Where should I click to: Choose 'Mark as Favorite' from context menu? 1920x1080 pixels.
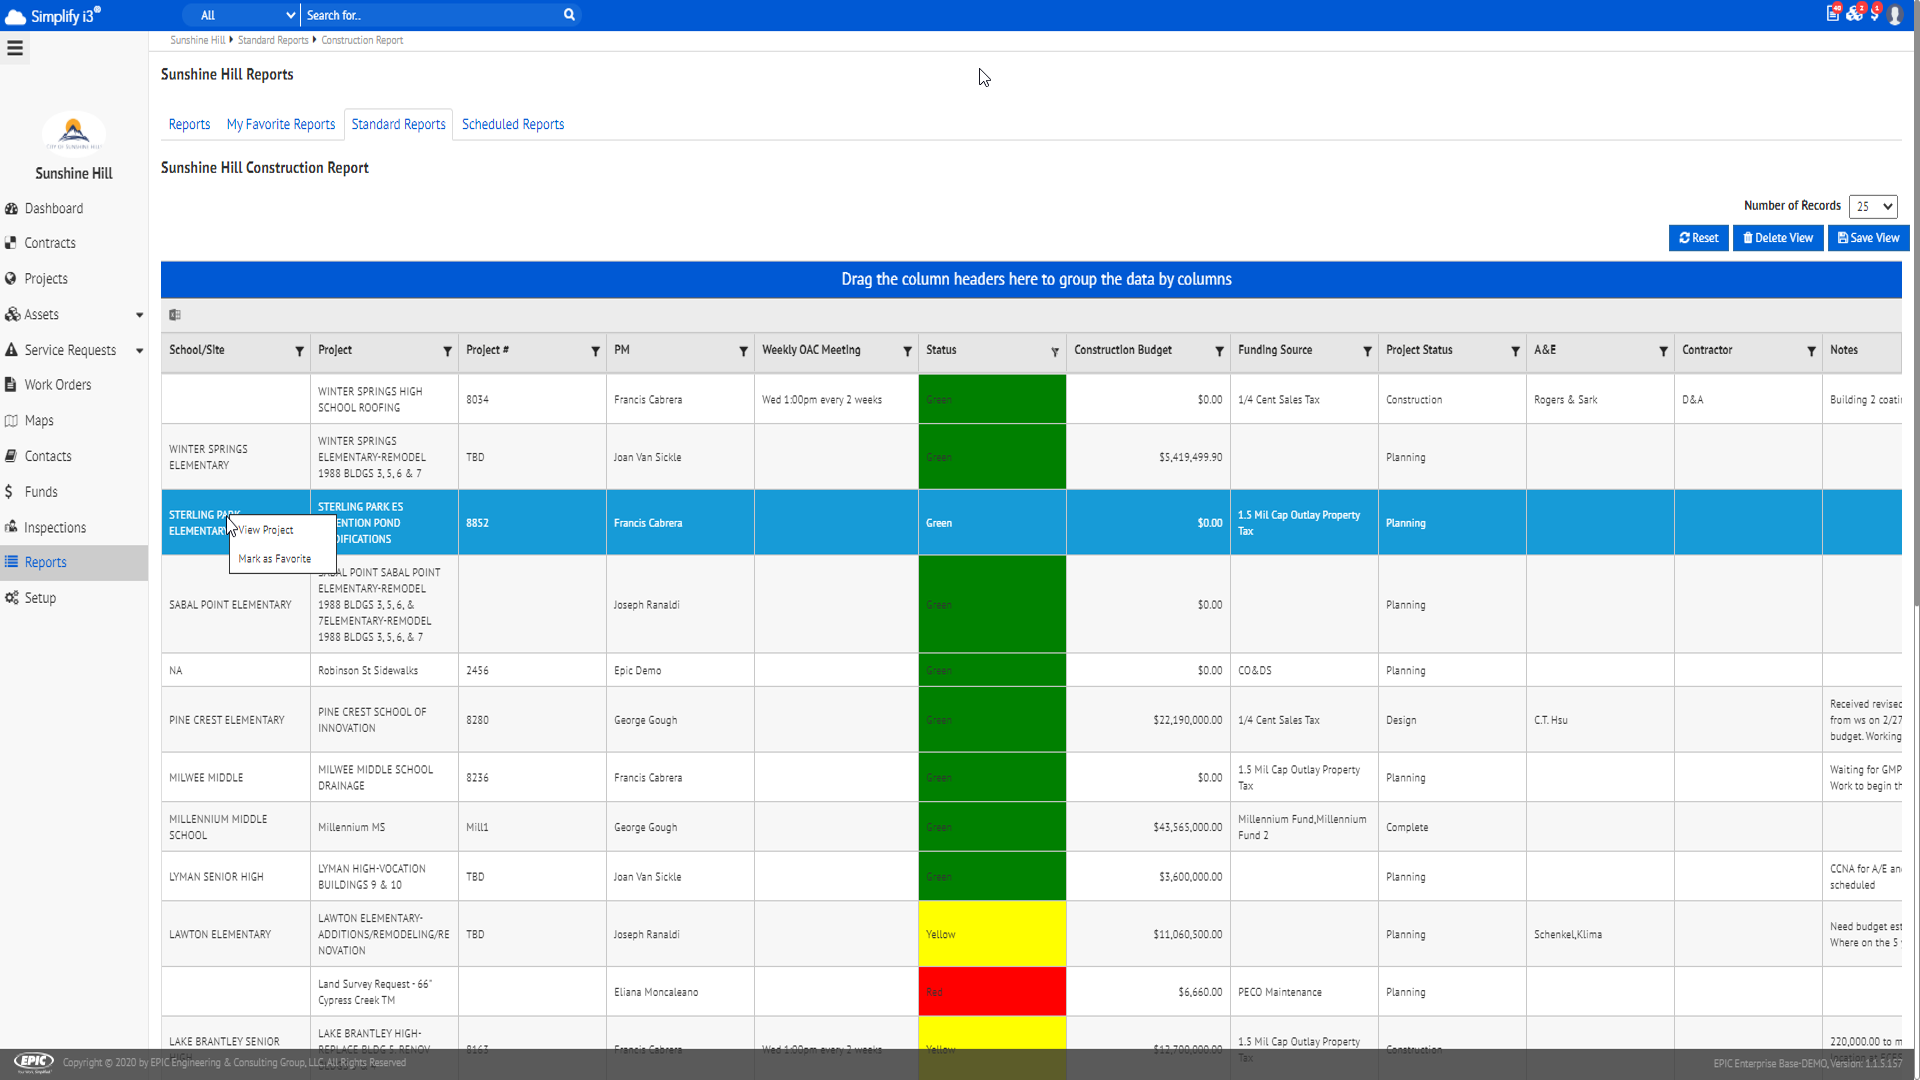[275, 559]
